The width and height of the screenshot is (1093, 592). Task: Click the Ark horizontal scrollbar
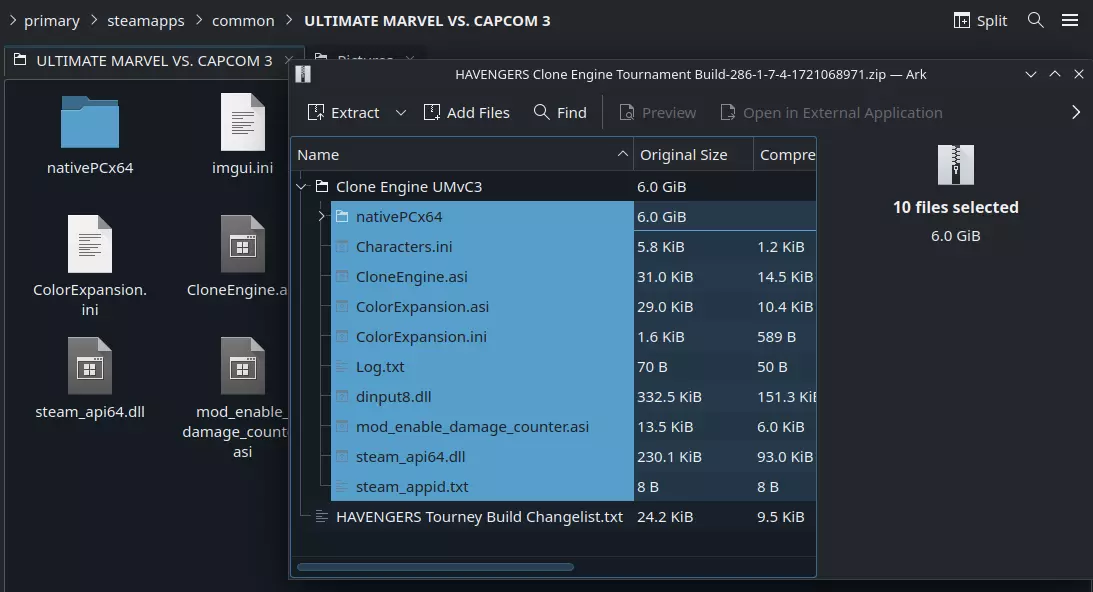tap(436, 567)
